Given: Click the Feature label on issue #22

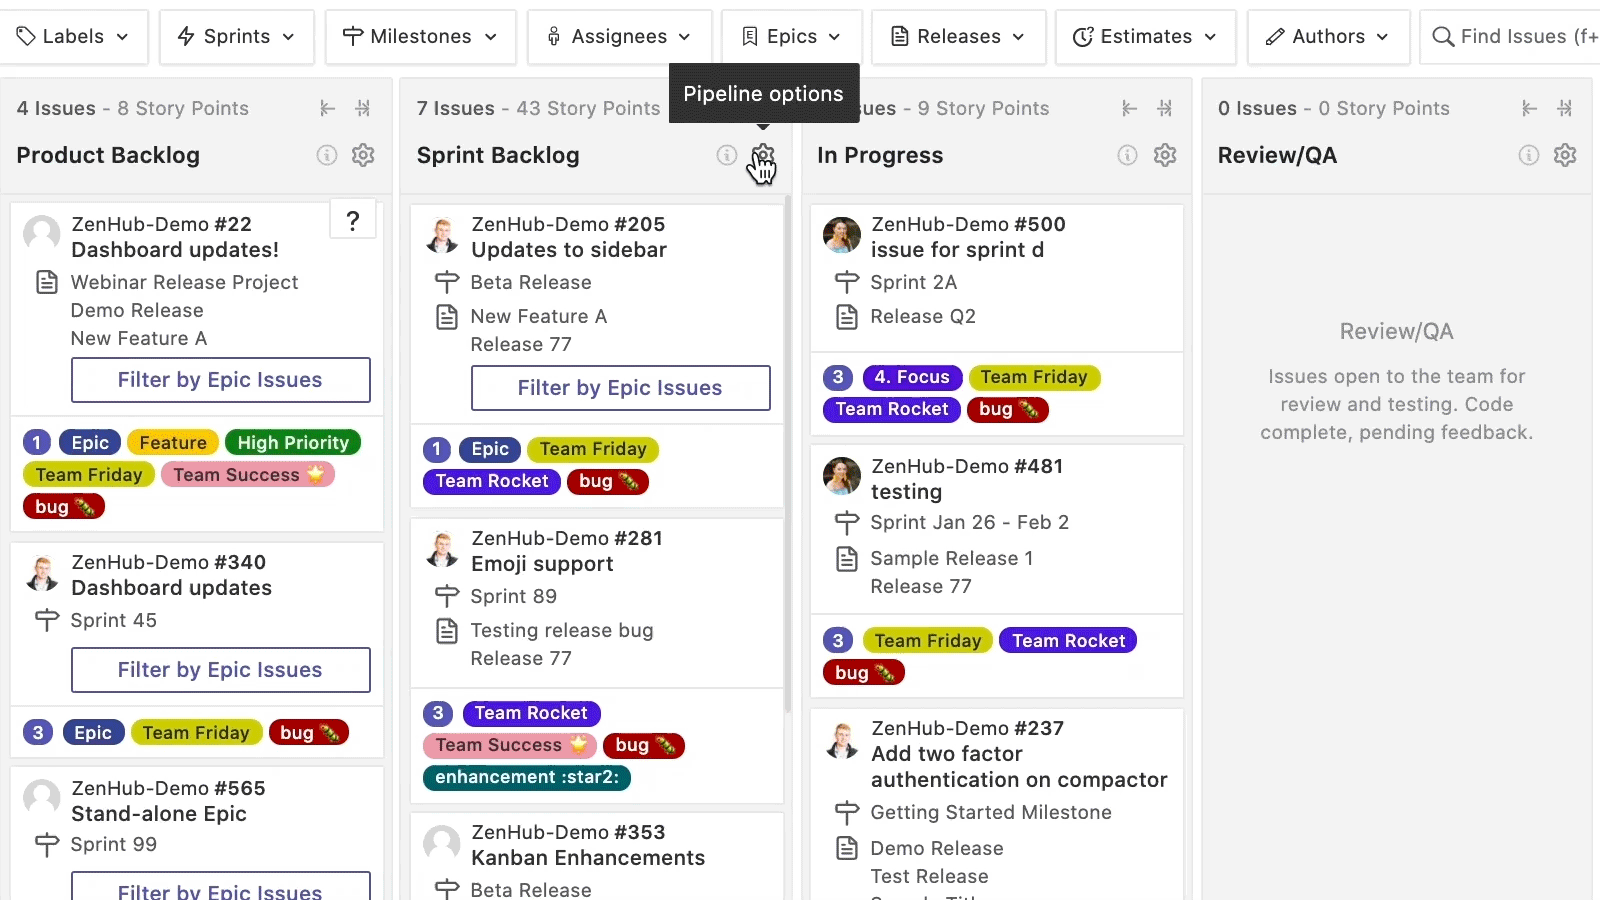Looking at the screenshot, I should (173, 443).
